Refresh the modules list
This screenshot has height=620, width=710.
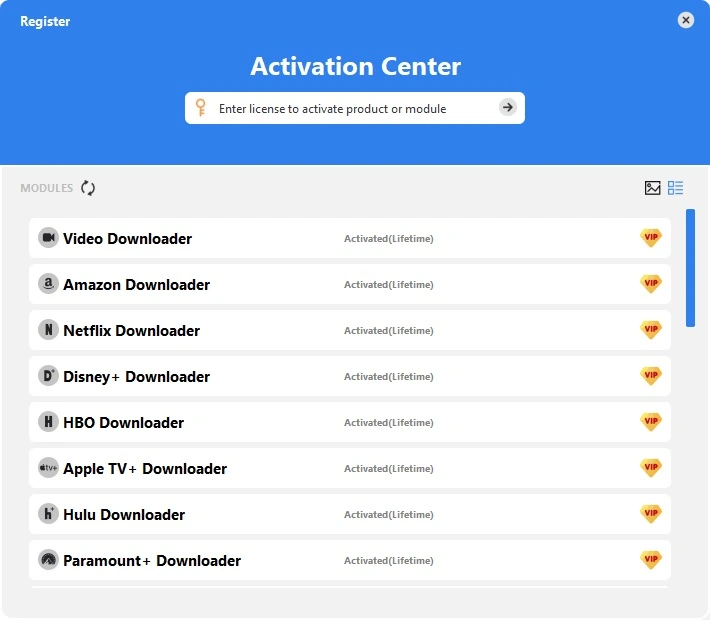tap(88, 188)
